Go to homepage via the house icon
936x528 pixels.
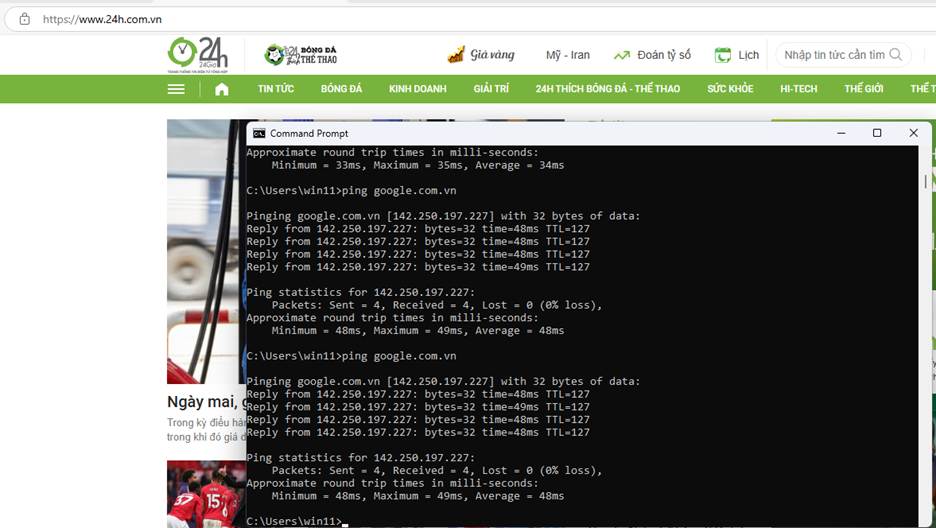point(222,89)
